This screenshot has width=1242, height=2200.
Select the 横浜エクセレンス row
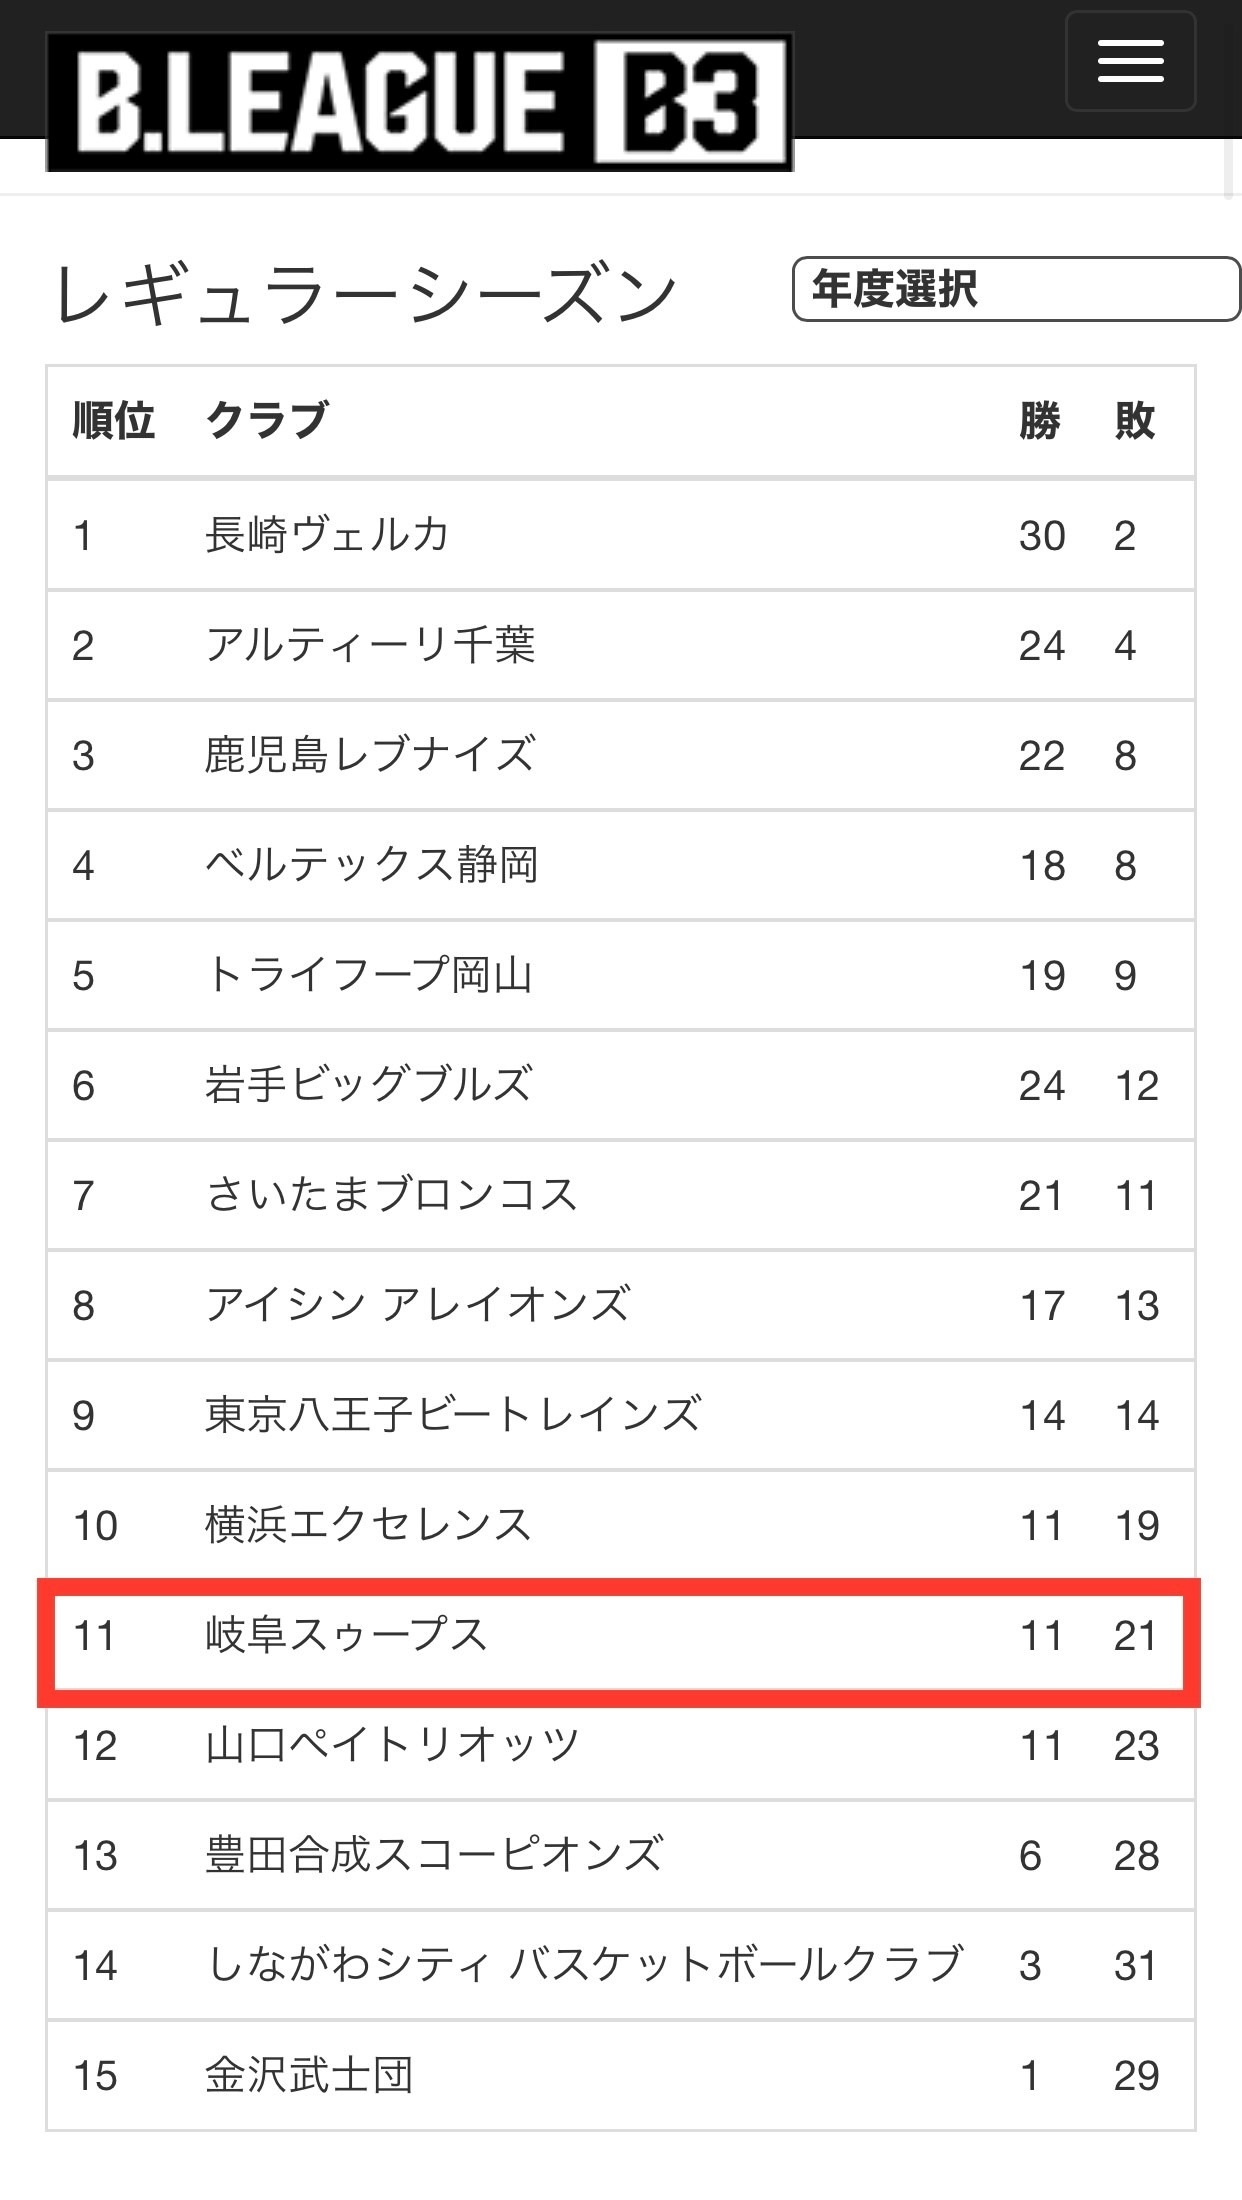pos(620,1525)
